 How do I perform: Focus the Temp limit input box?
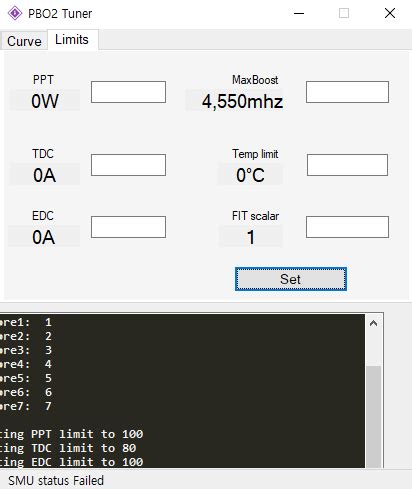coord(347,165)
